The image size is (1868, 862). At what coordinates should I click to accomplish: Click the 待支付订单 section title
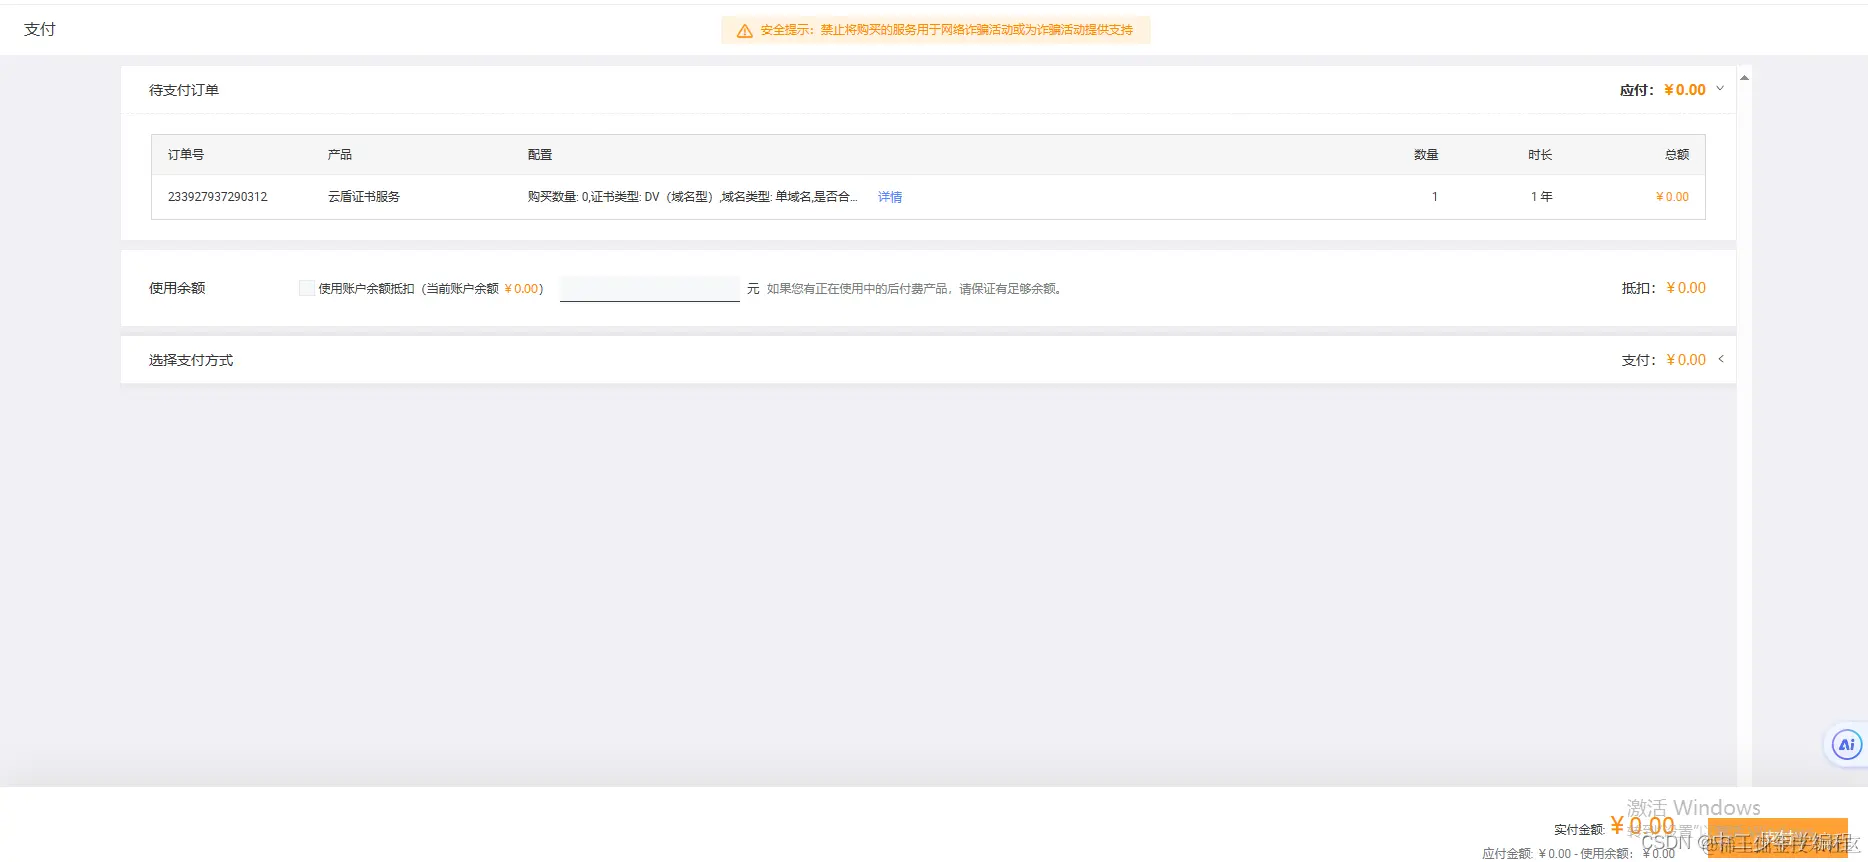coord(184,90)
